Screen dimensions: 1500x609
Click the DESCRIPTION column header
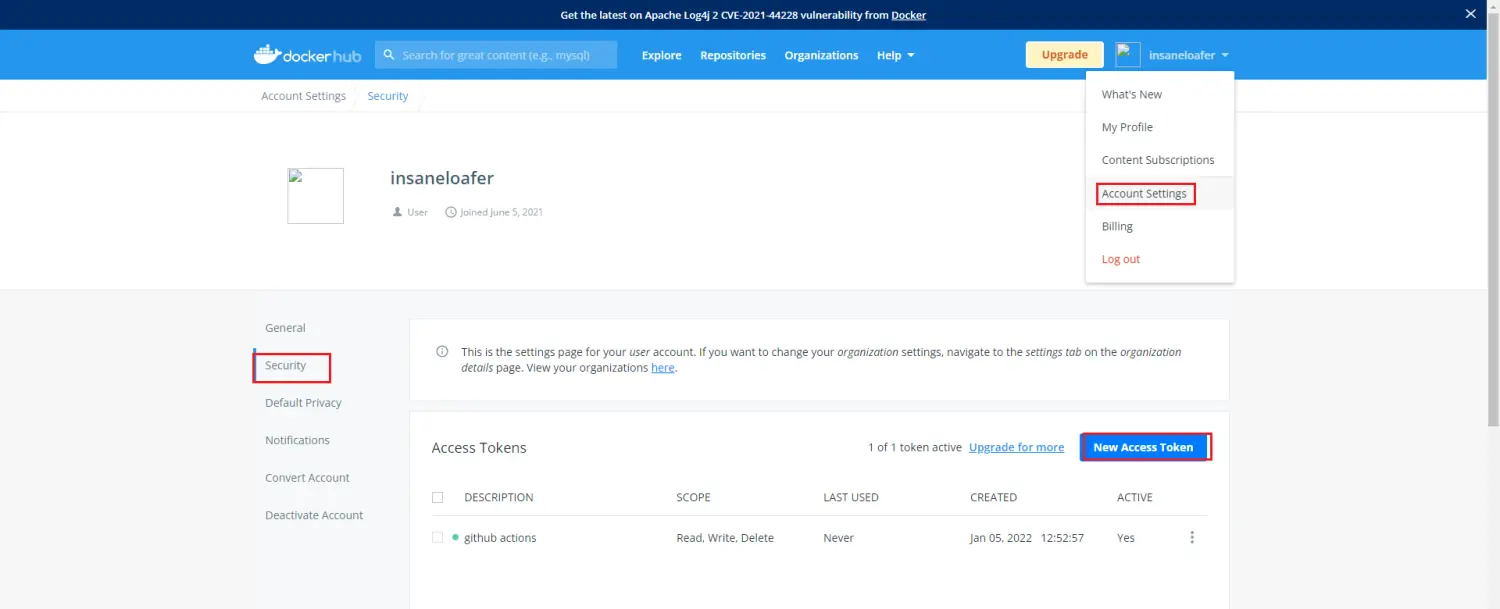tap(499, 497)
